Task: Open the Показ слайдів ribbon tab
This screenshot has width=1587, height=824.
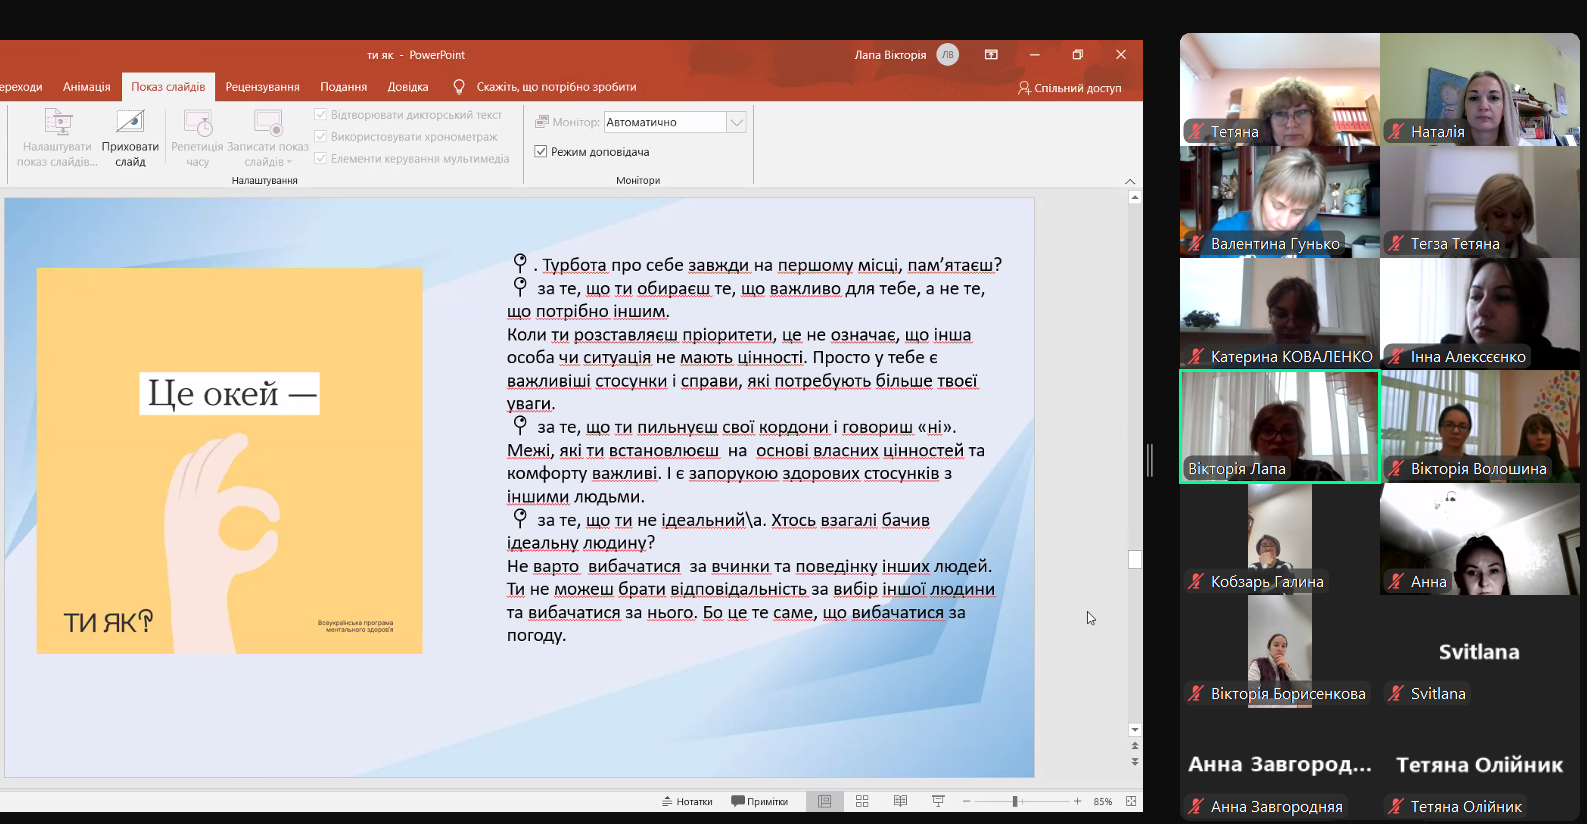Action: [x=168, y=87]
